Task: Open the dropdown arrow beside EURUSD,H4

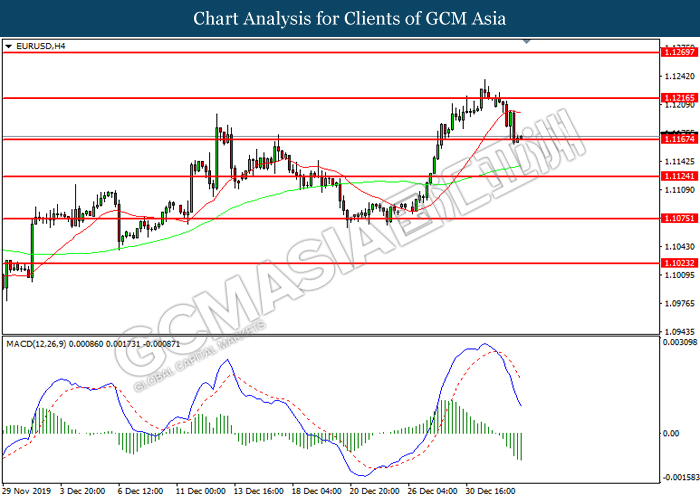Action: pyautogui.click(x=8, y=46)
